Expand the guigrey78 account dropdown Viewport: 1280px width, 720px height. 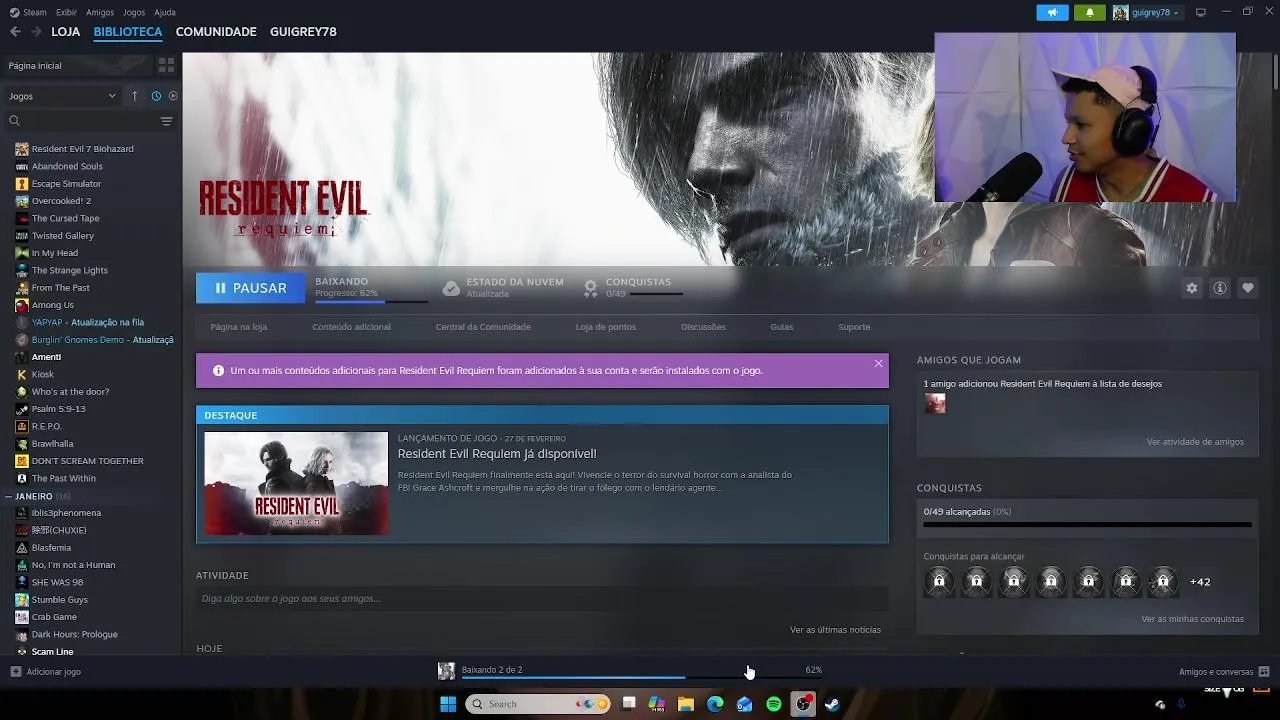[x=1146, y=12]
